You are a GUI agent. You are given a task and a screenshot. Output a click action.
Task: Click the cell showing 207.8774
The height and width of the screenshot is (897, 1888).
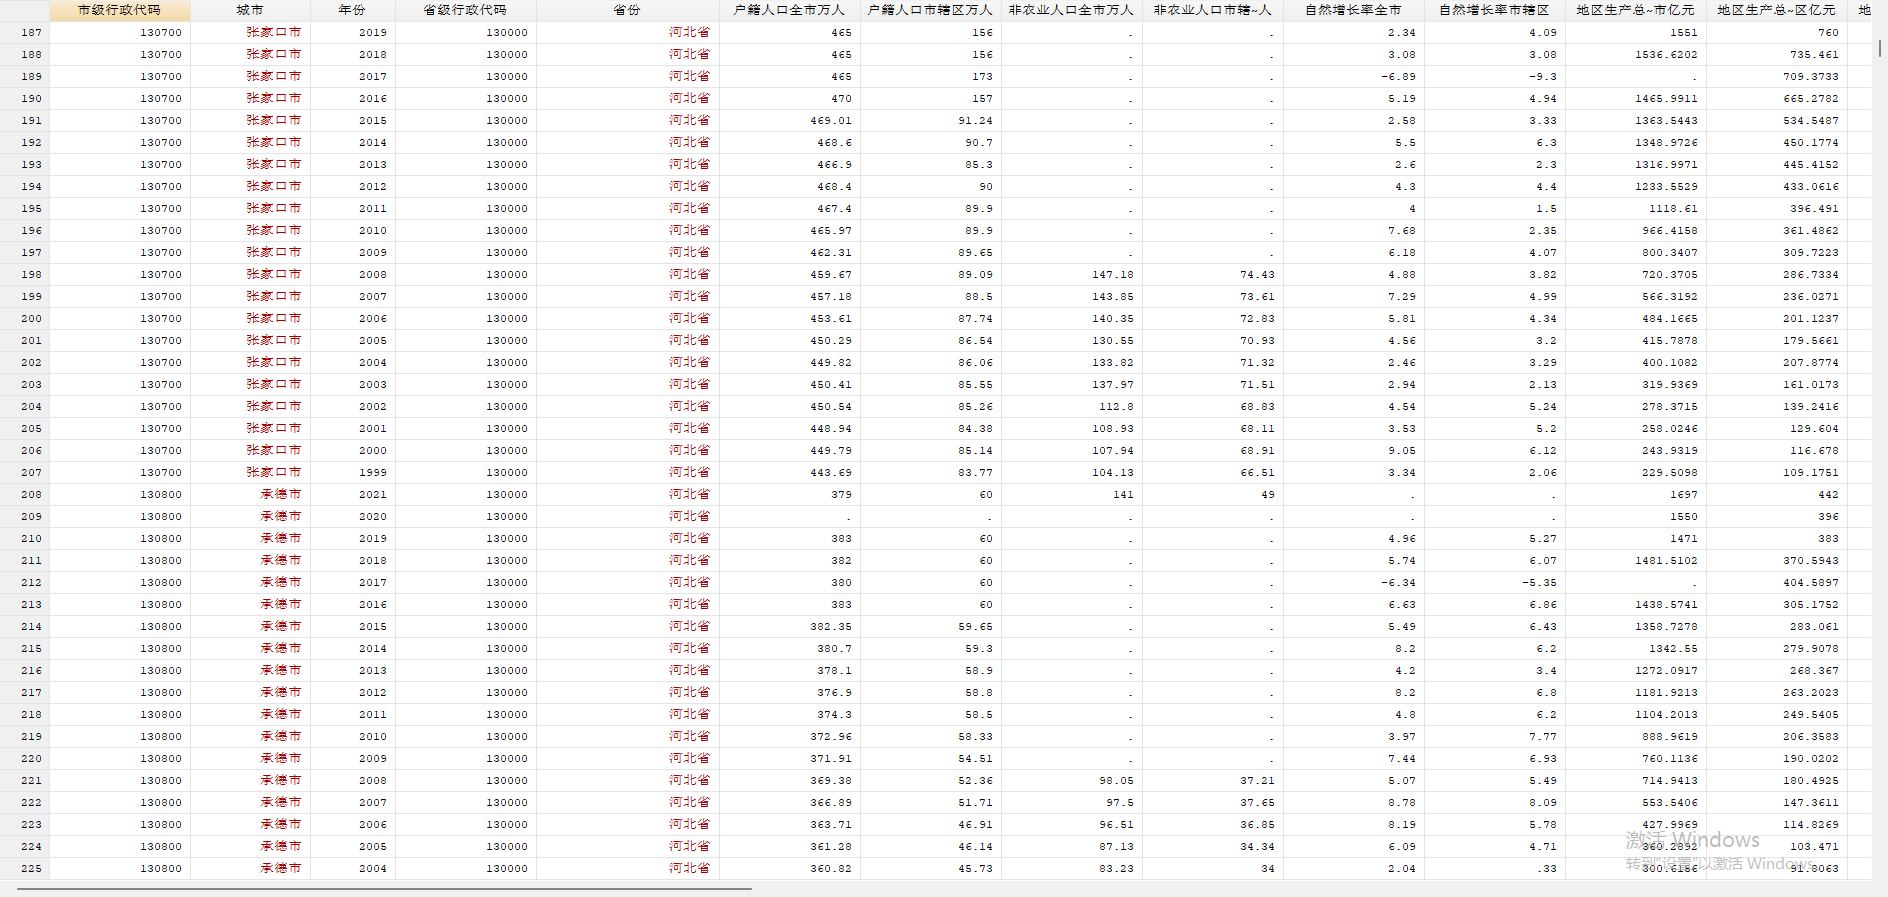(x=1776, y=363)
